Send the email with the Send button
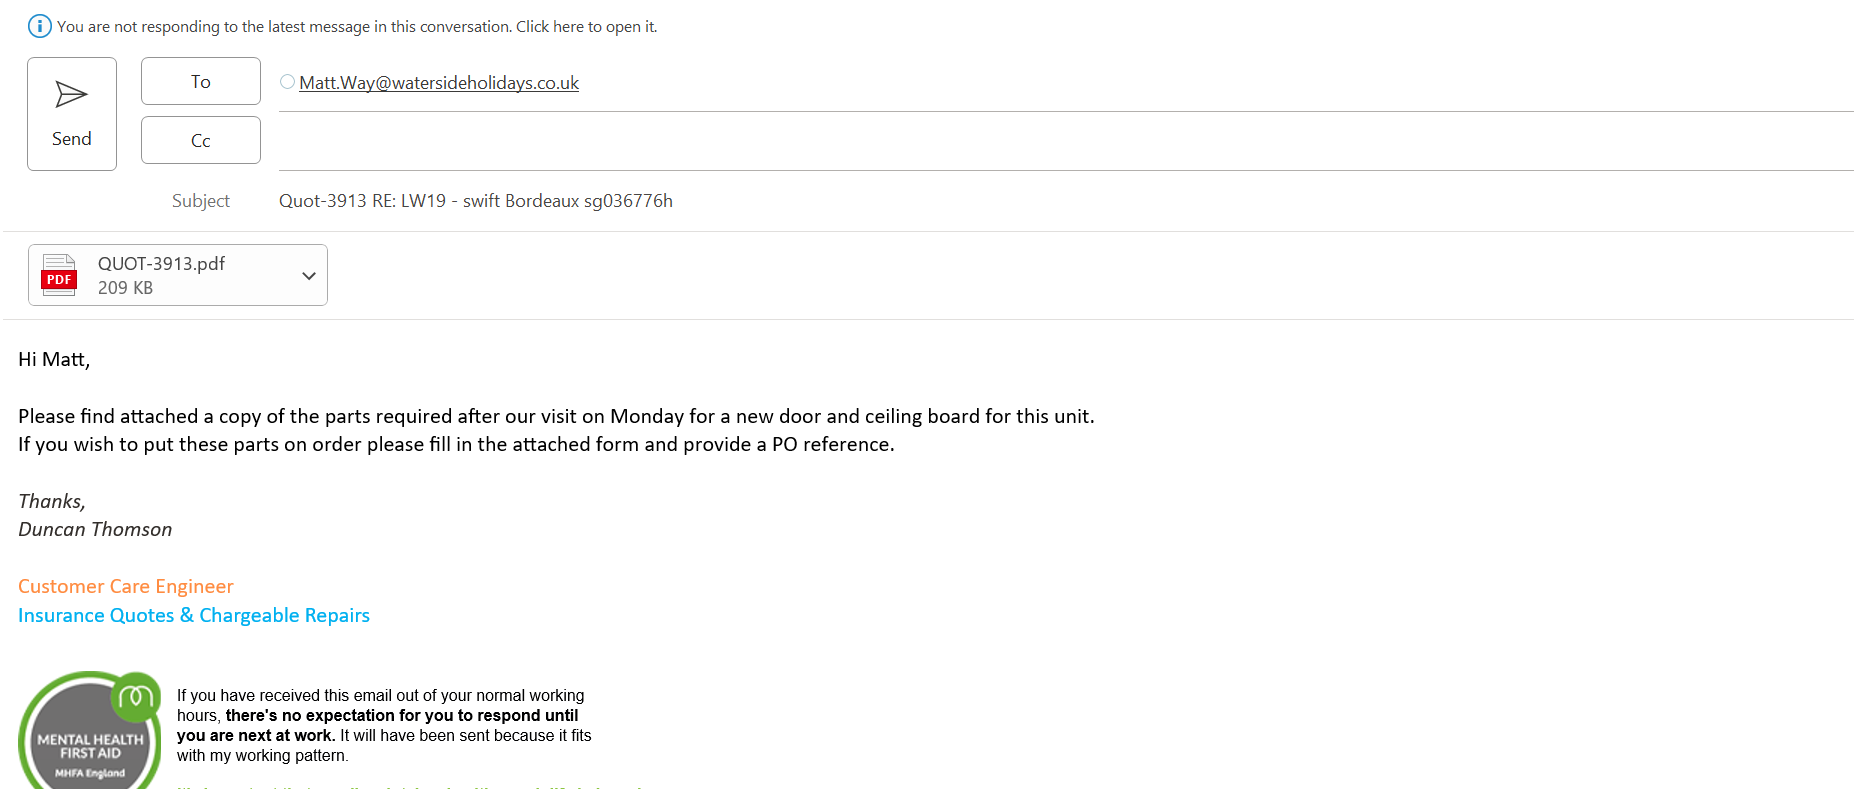Viewport: 1854px width, 789px height. [x=72, y=114]
